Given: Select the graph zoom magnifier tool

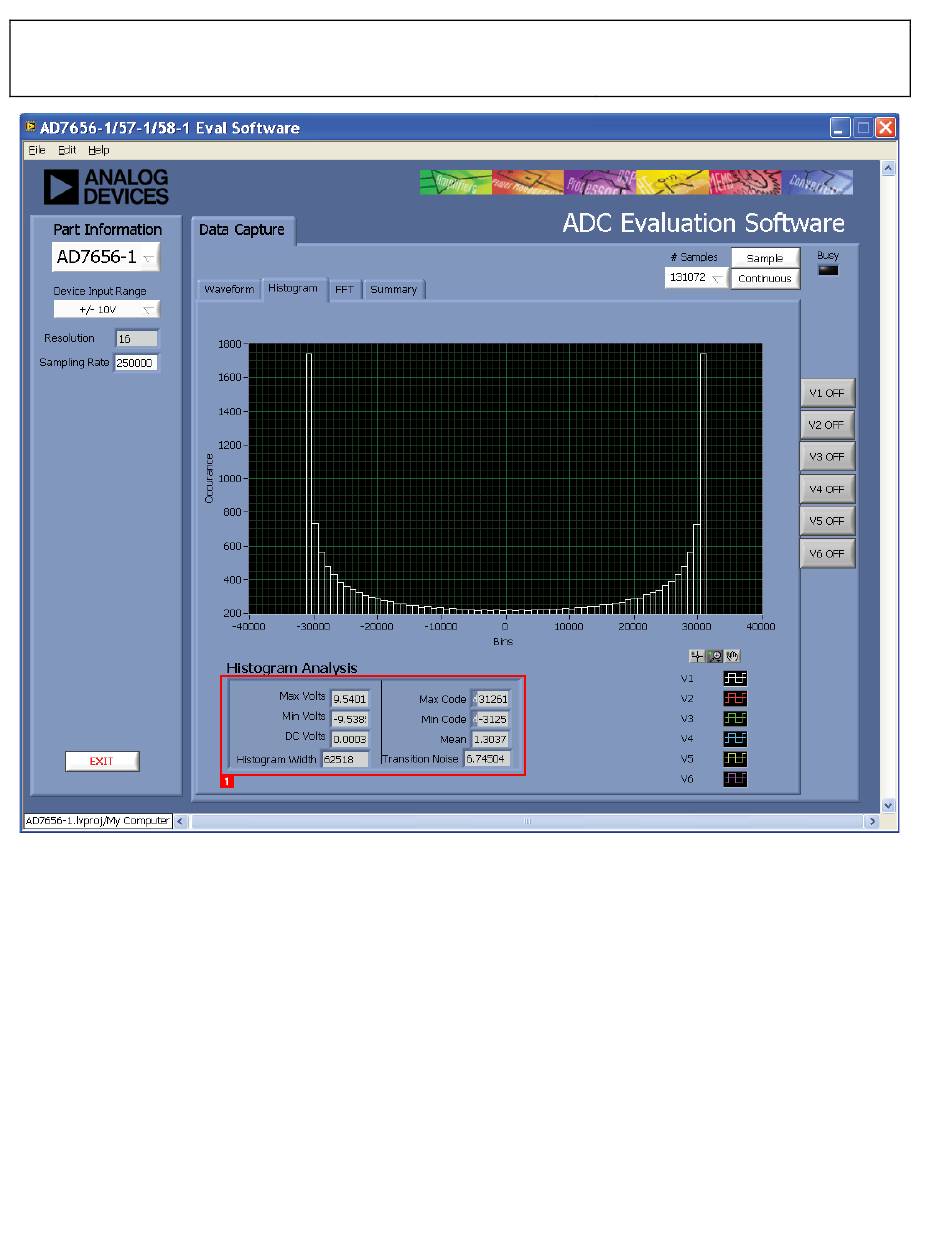Looking at the screenshot, I should [715, 656].
